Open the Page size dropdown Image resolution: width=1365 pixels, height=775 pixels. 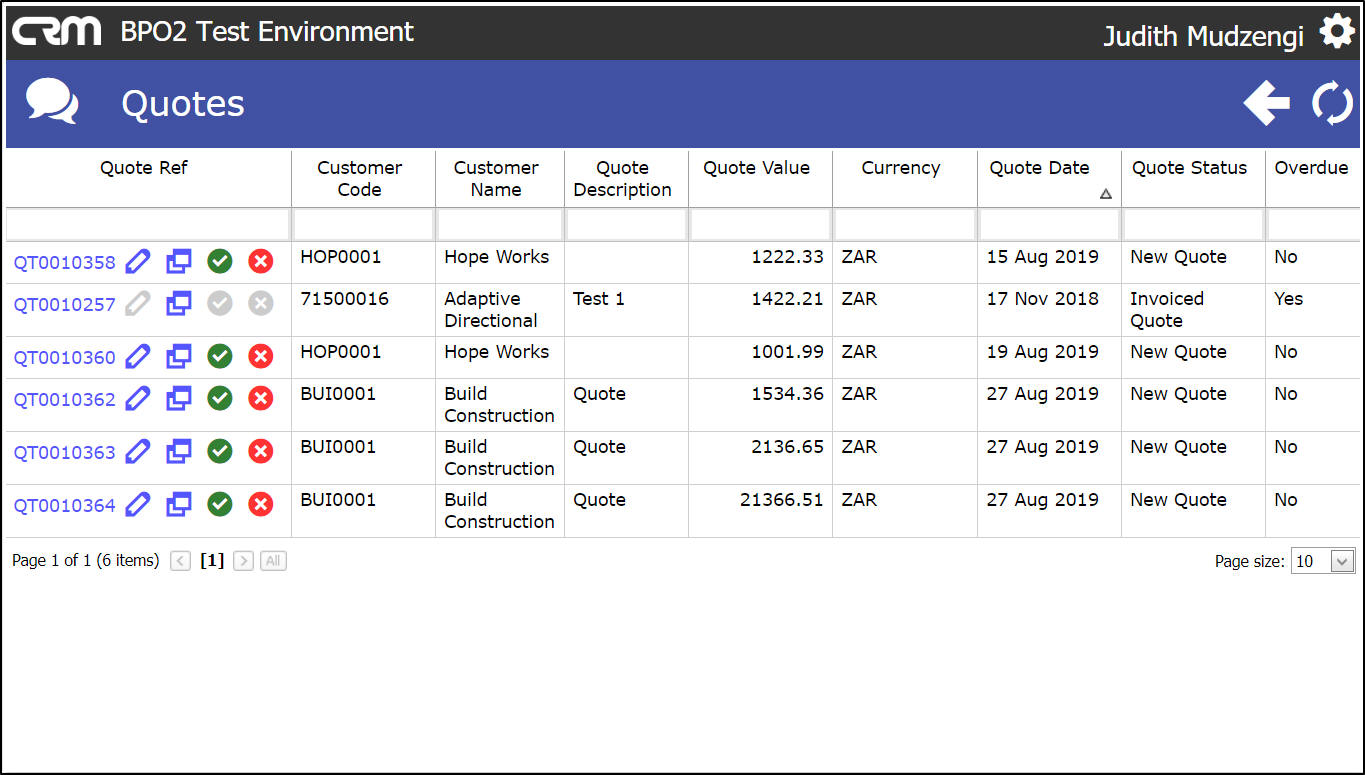click(1322, 561)
